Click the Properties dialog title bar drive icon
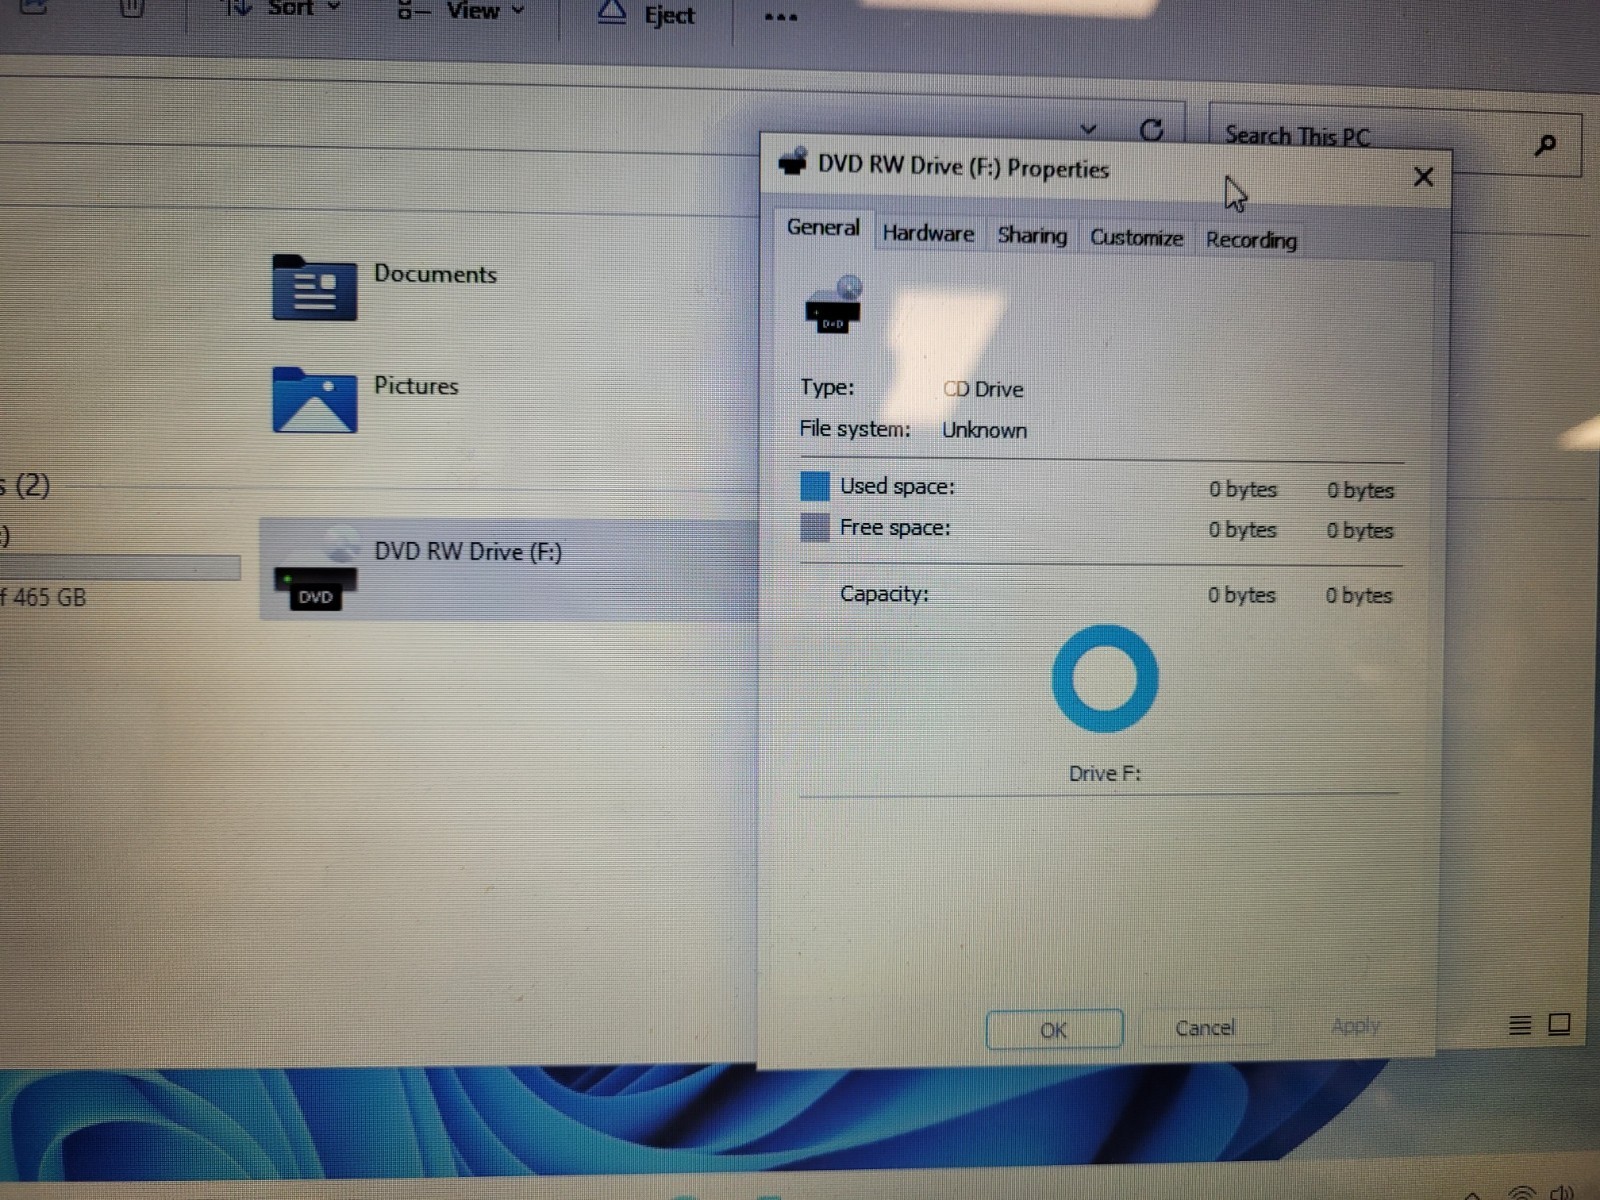 coord(793,162)
